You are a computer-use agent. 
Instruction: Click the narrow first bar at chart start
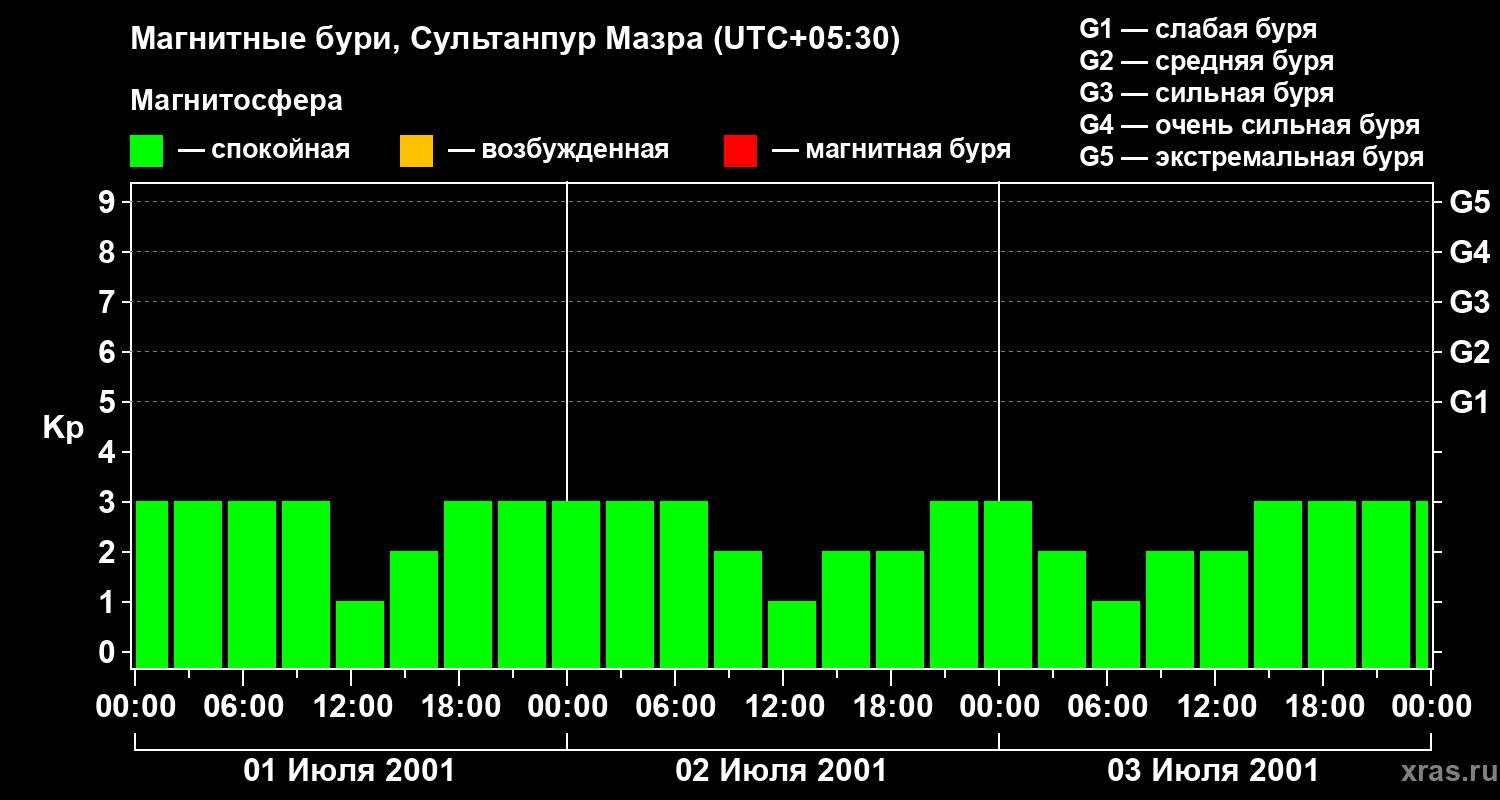152,584
